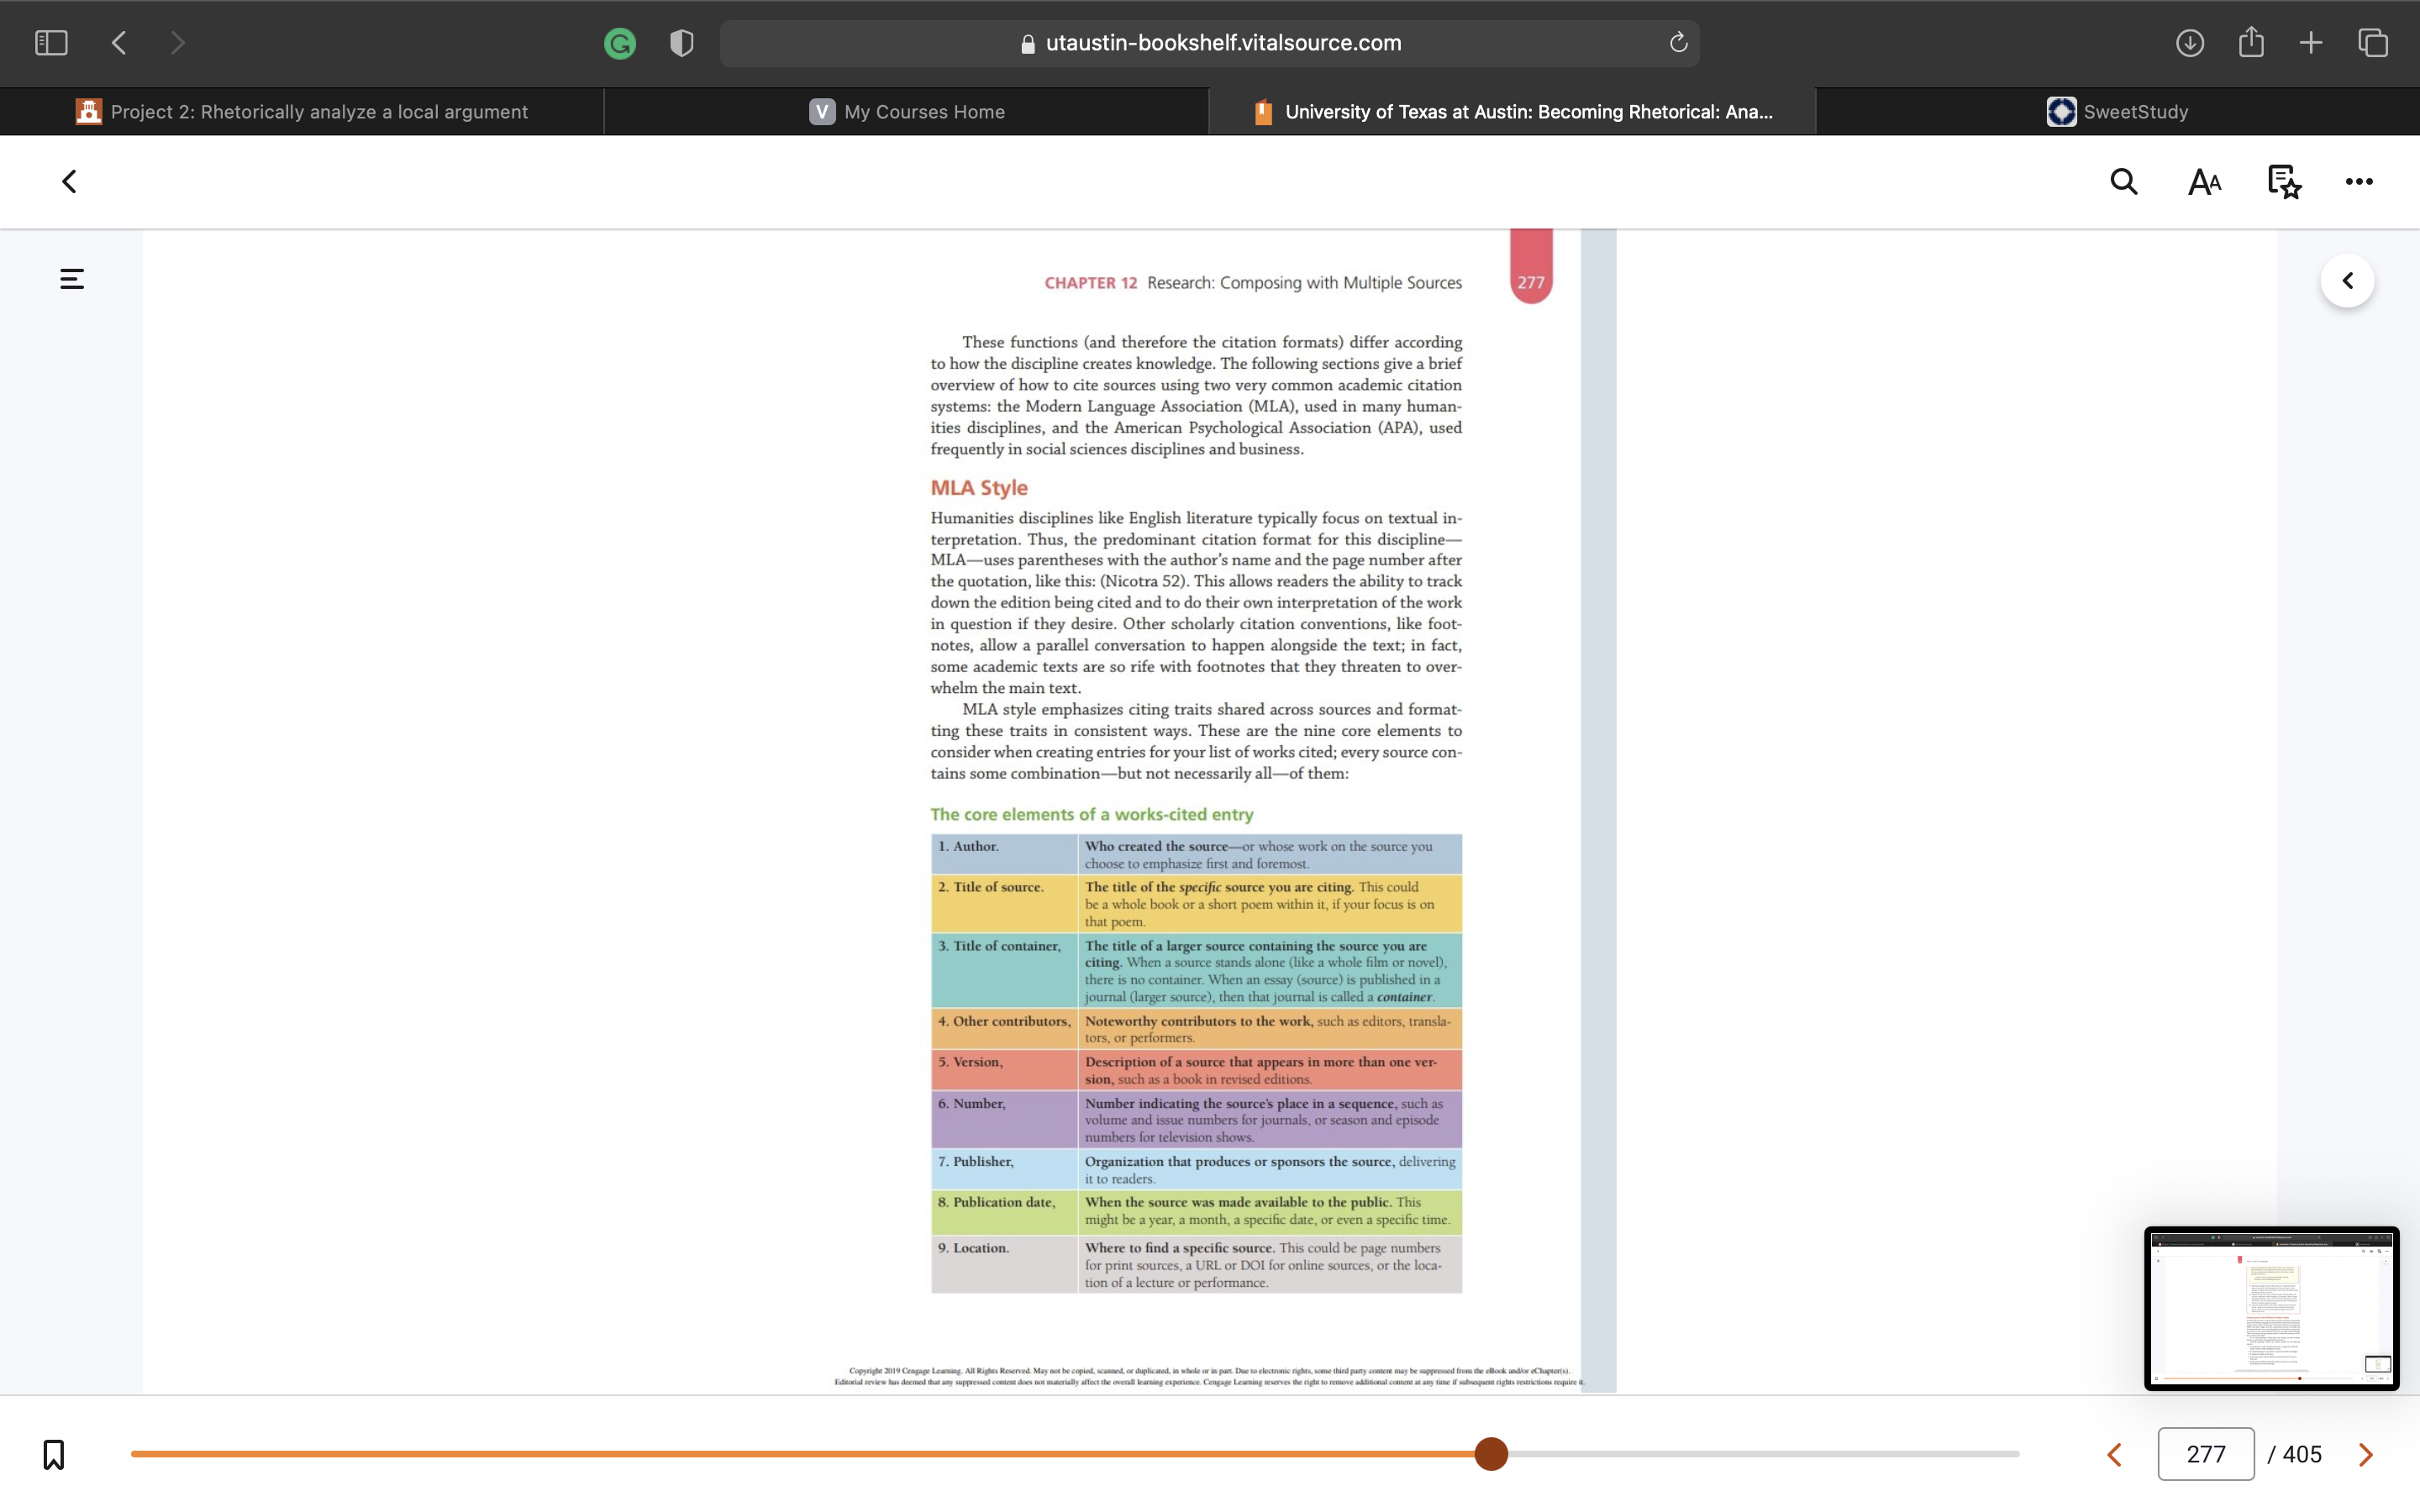This screenshot has height=1512, width=2420.
Task: Add a new tab with the plus icon
Action: pyautogui.click(x=2311, y=43)
